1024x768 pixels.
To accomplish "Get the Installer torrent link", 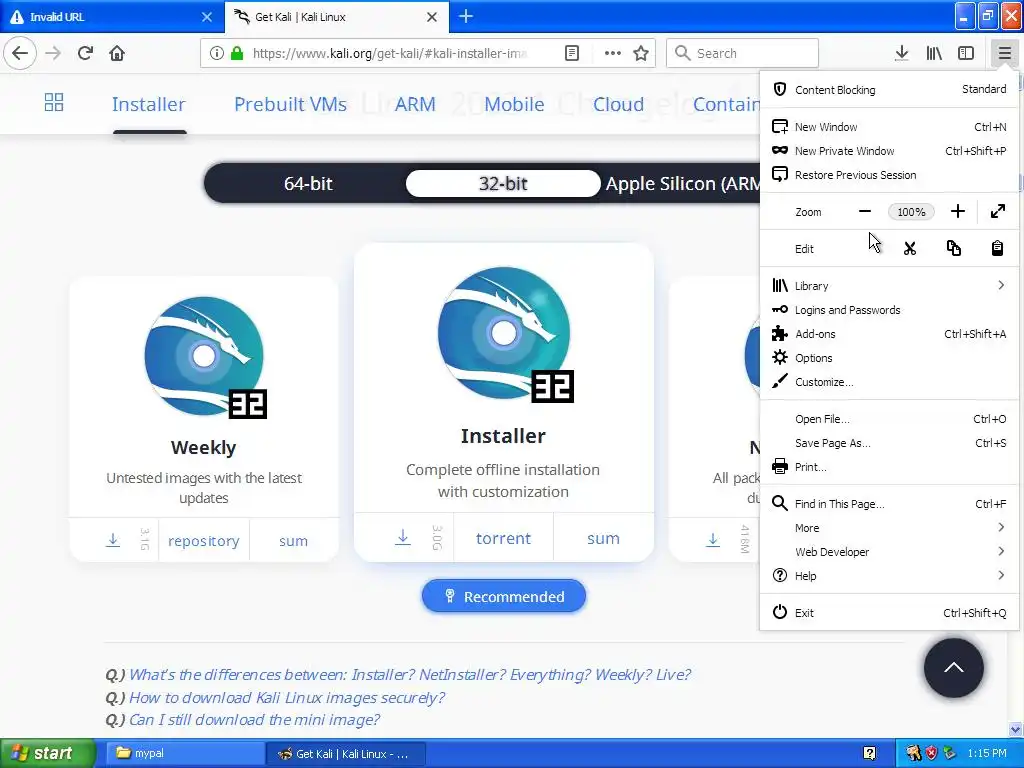I will tap(503, 538).
